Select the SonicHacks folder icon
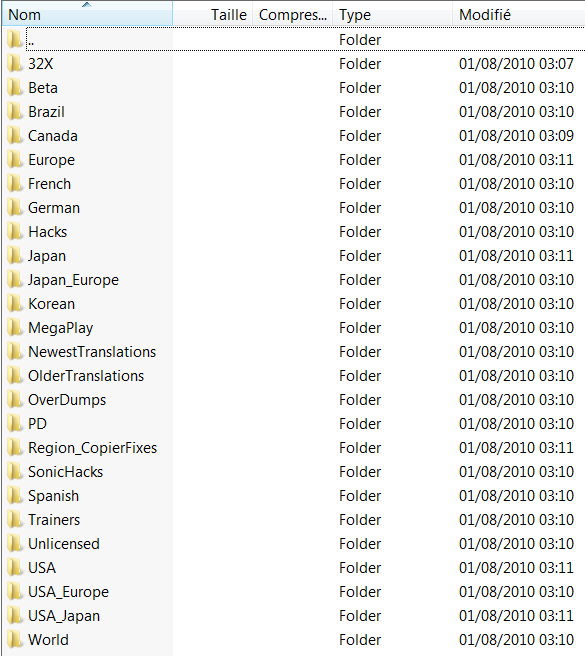585x656 pixels. [15, 472]
